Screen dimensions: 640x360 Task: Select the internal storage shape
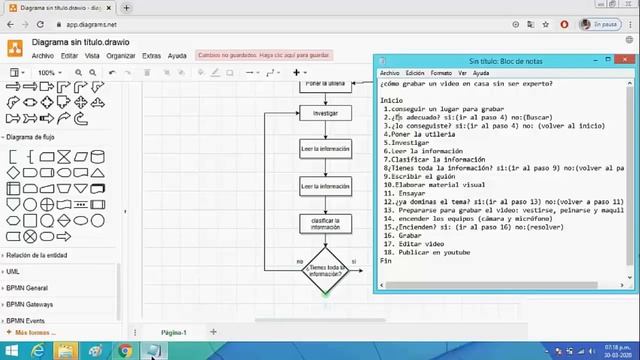(x=13, y=189)
